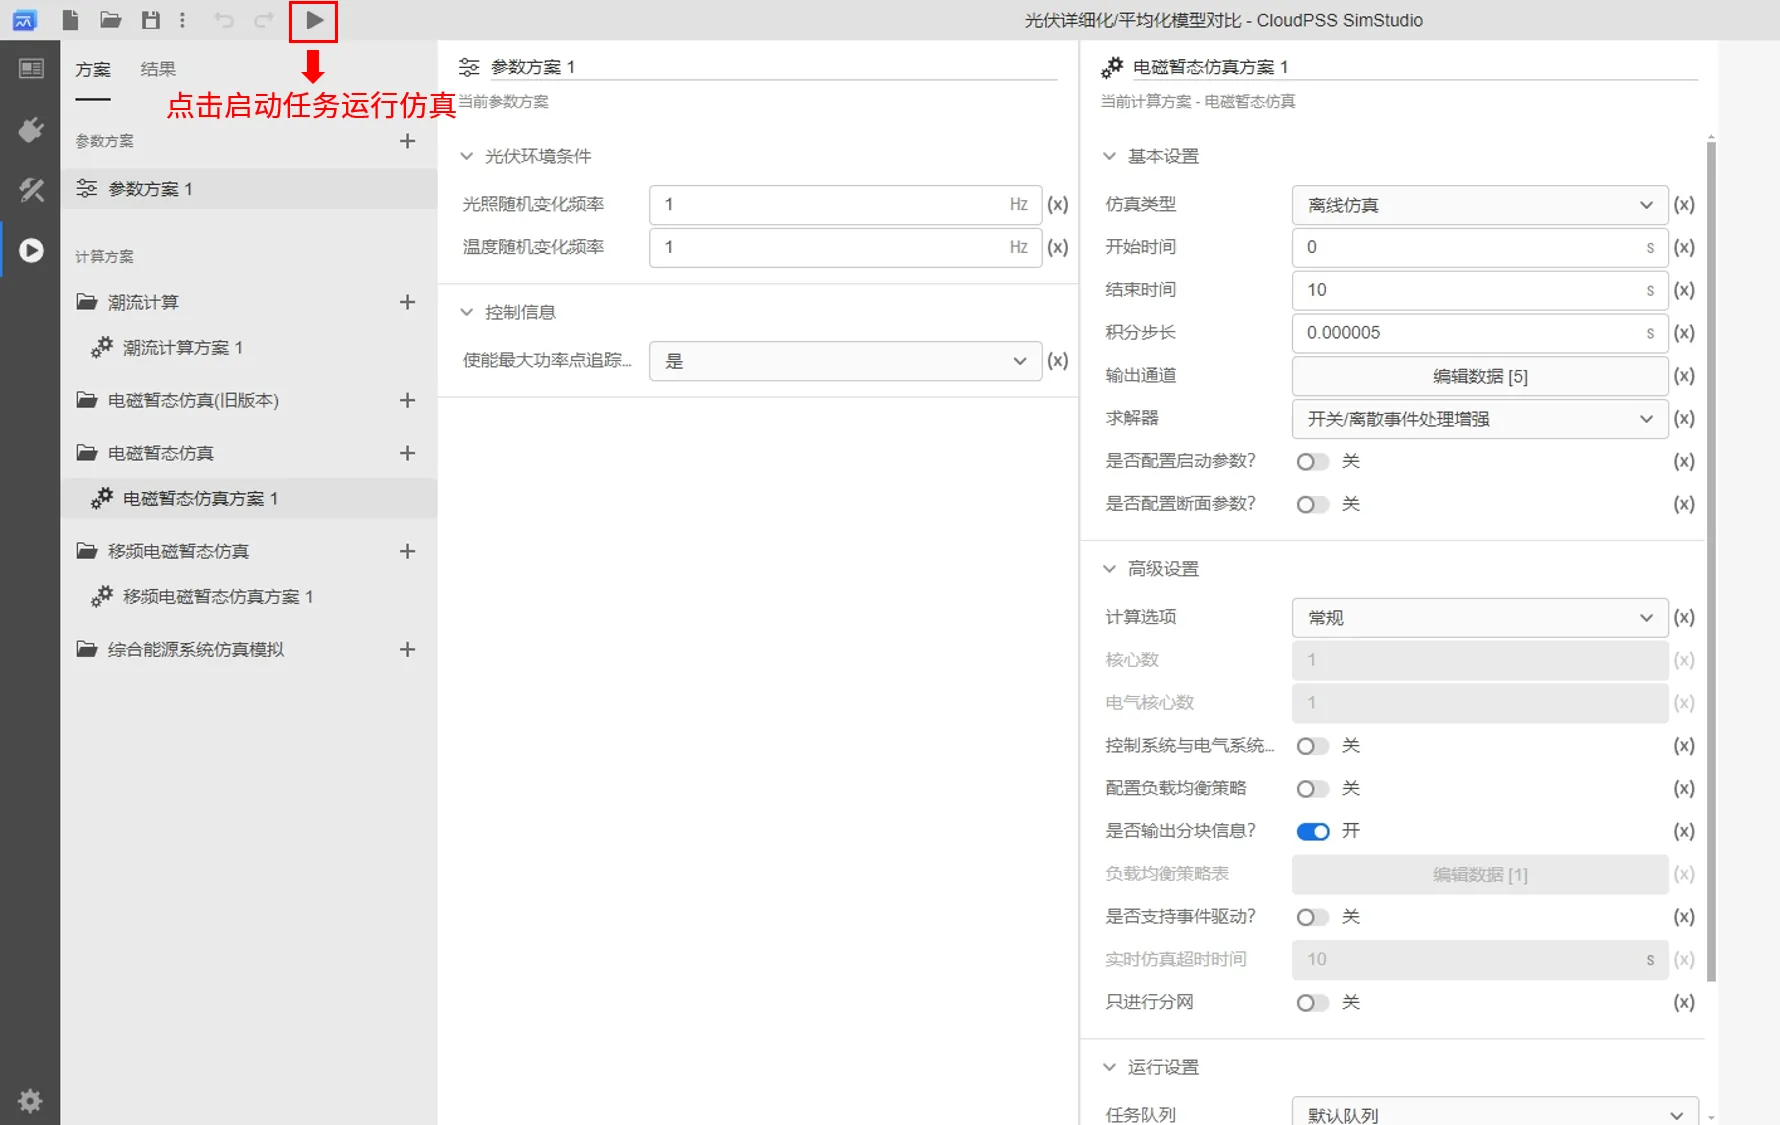Add a new 综合能源系统仿真模拟 scheme
The height and width of the screenshot is (1125, 1780).
pyautogui.click(x=407, y=649)
